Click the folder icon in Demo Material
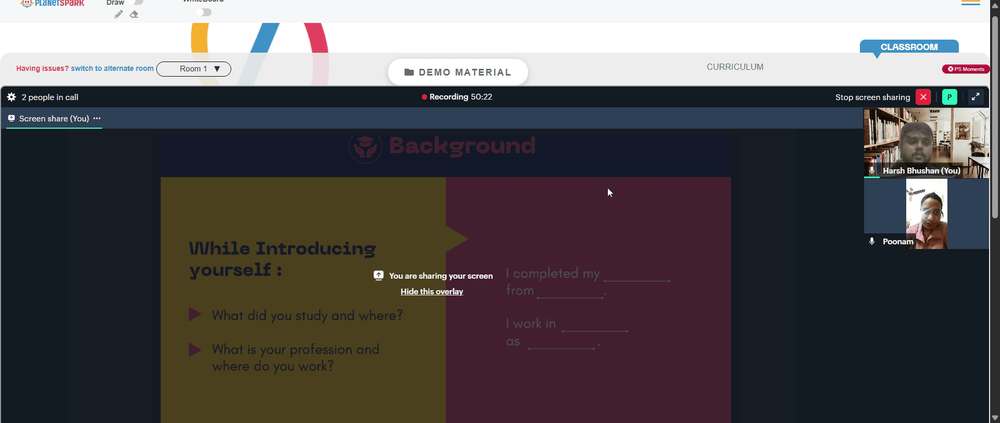Viewport: 1000px width, 423px height. [x=409, y=73]
